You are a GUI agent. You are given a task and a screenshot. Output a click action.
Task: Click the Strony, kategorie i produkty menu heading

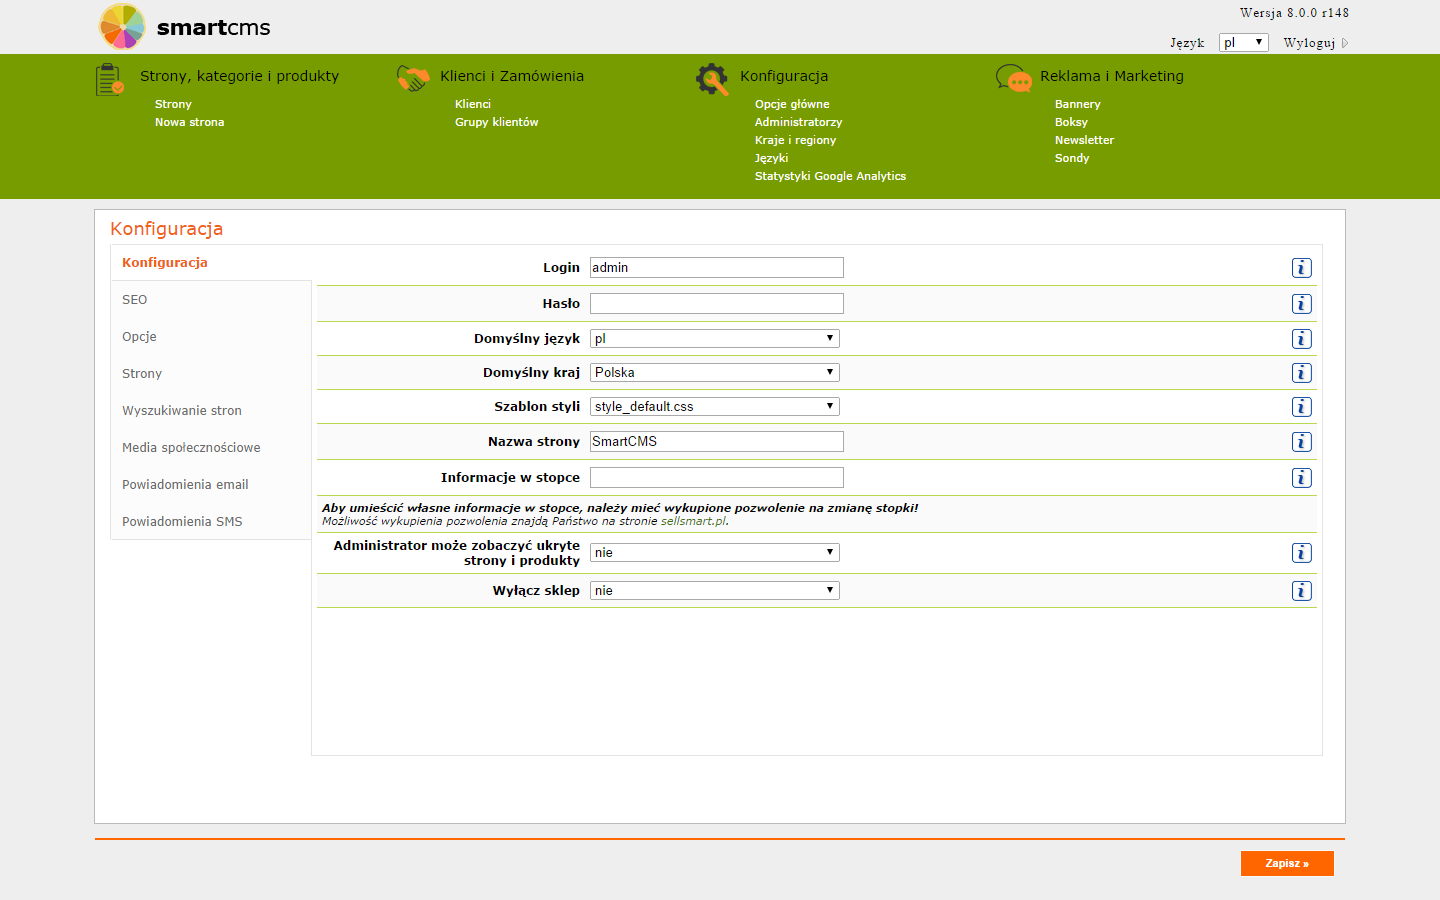(239, 76)
